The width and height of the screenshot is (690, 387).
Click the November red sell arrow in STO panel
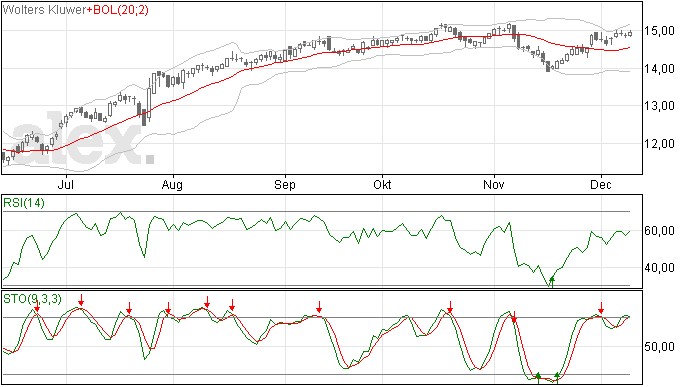click(x=514, y=317)
